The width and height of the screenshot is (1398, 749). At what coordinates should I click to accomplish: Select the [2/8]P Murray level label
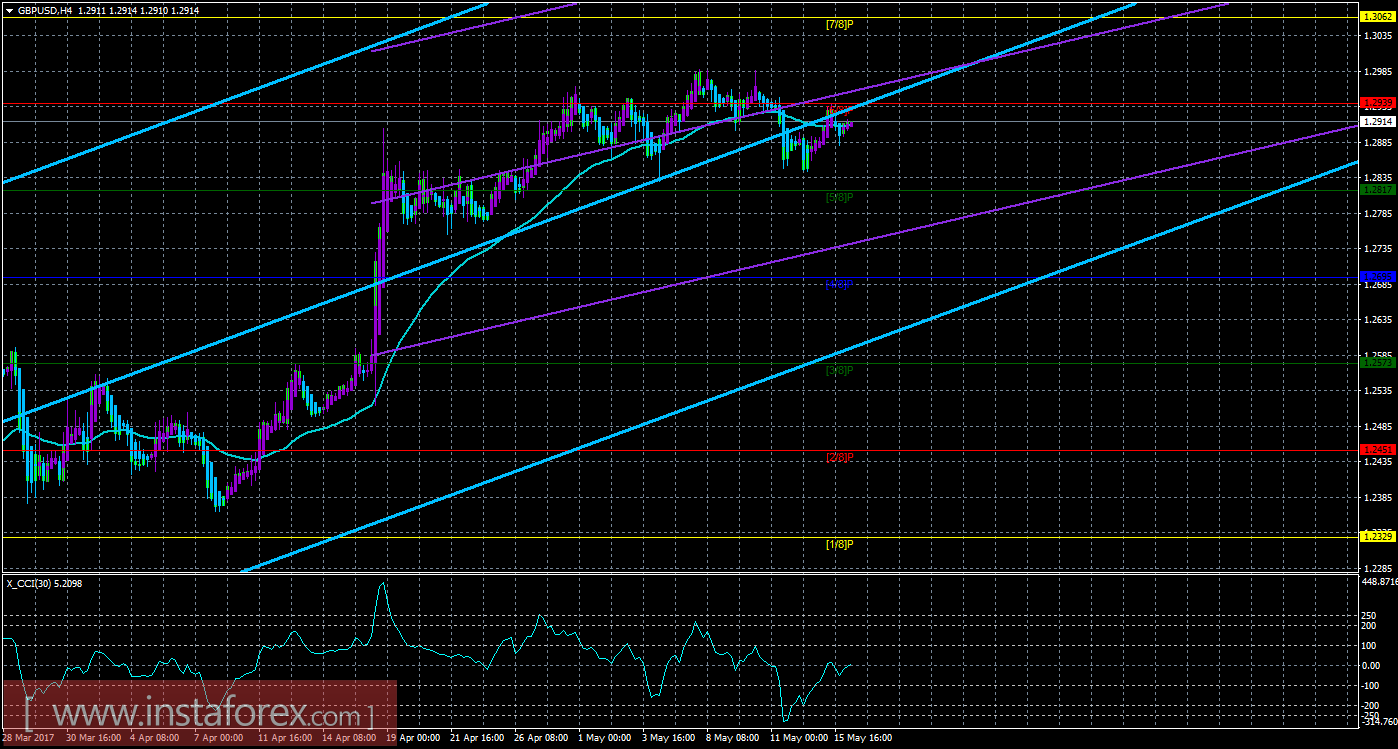tap(839, 457)
